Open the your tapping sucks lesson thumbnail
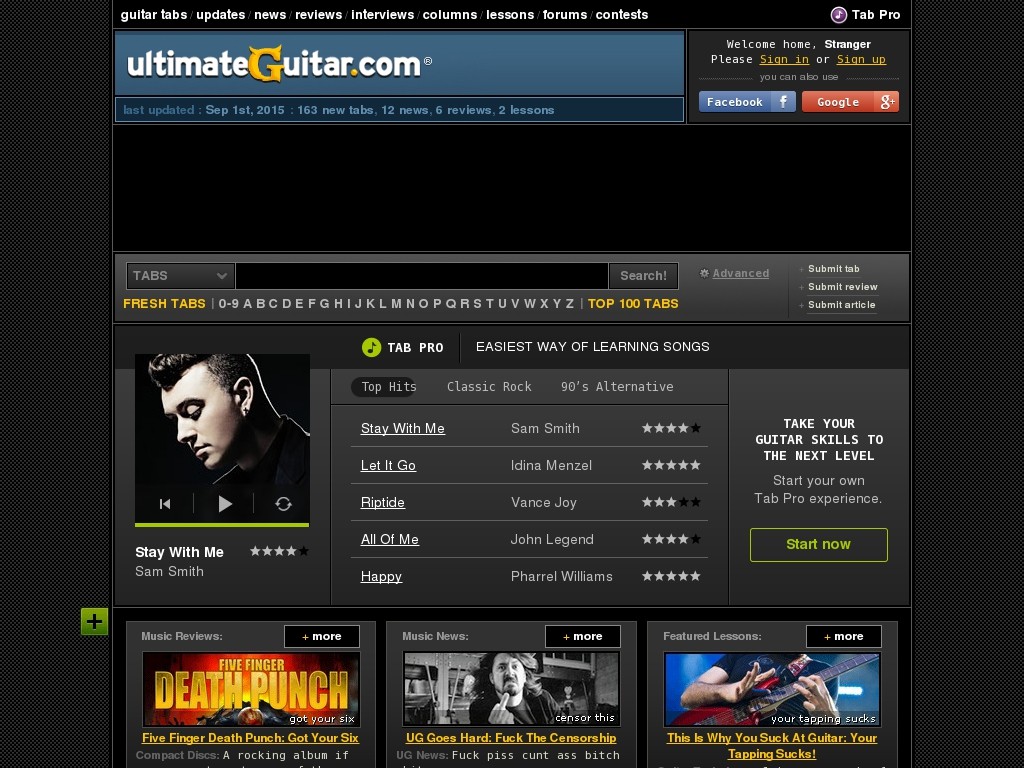 [x=772, y=690]
